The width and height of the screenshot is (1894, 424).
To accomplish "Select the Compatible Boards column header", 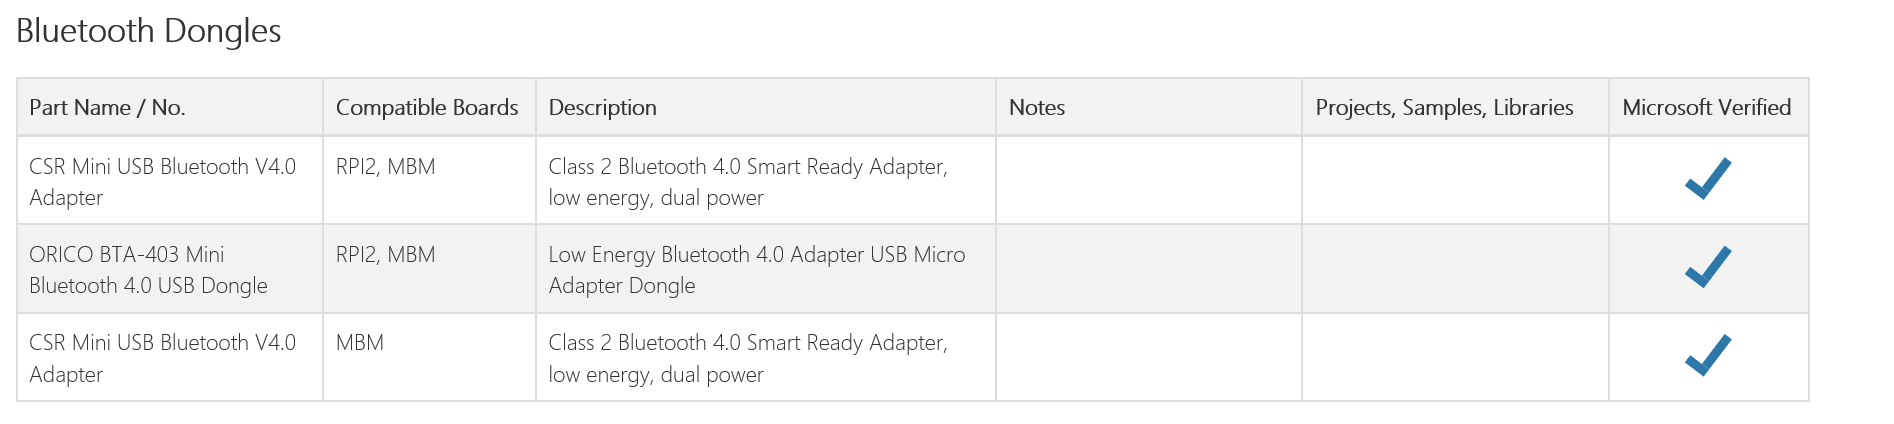I will click(x=427, y=107).
